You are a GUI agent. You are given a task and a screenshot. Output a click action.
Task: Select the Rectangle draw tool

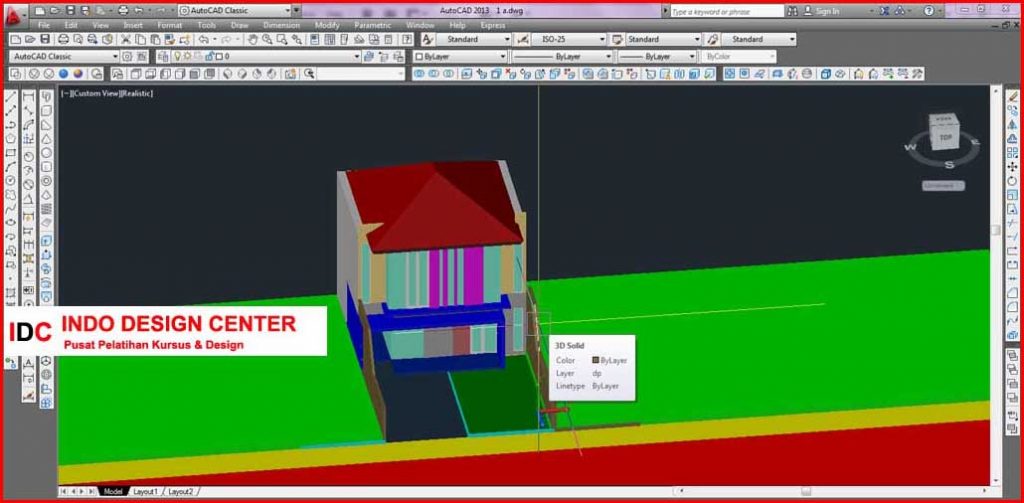pyautogui.click(x=10, y=152)
